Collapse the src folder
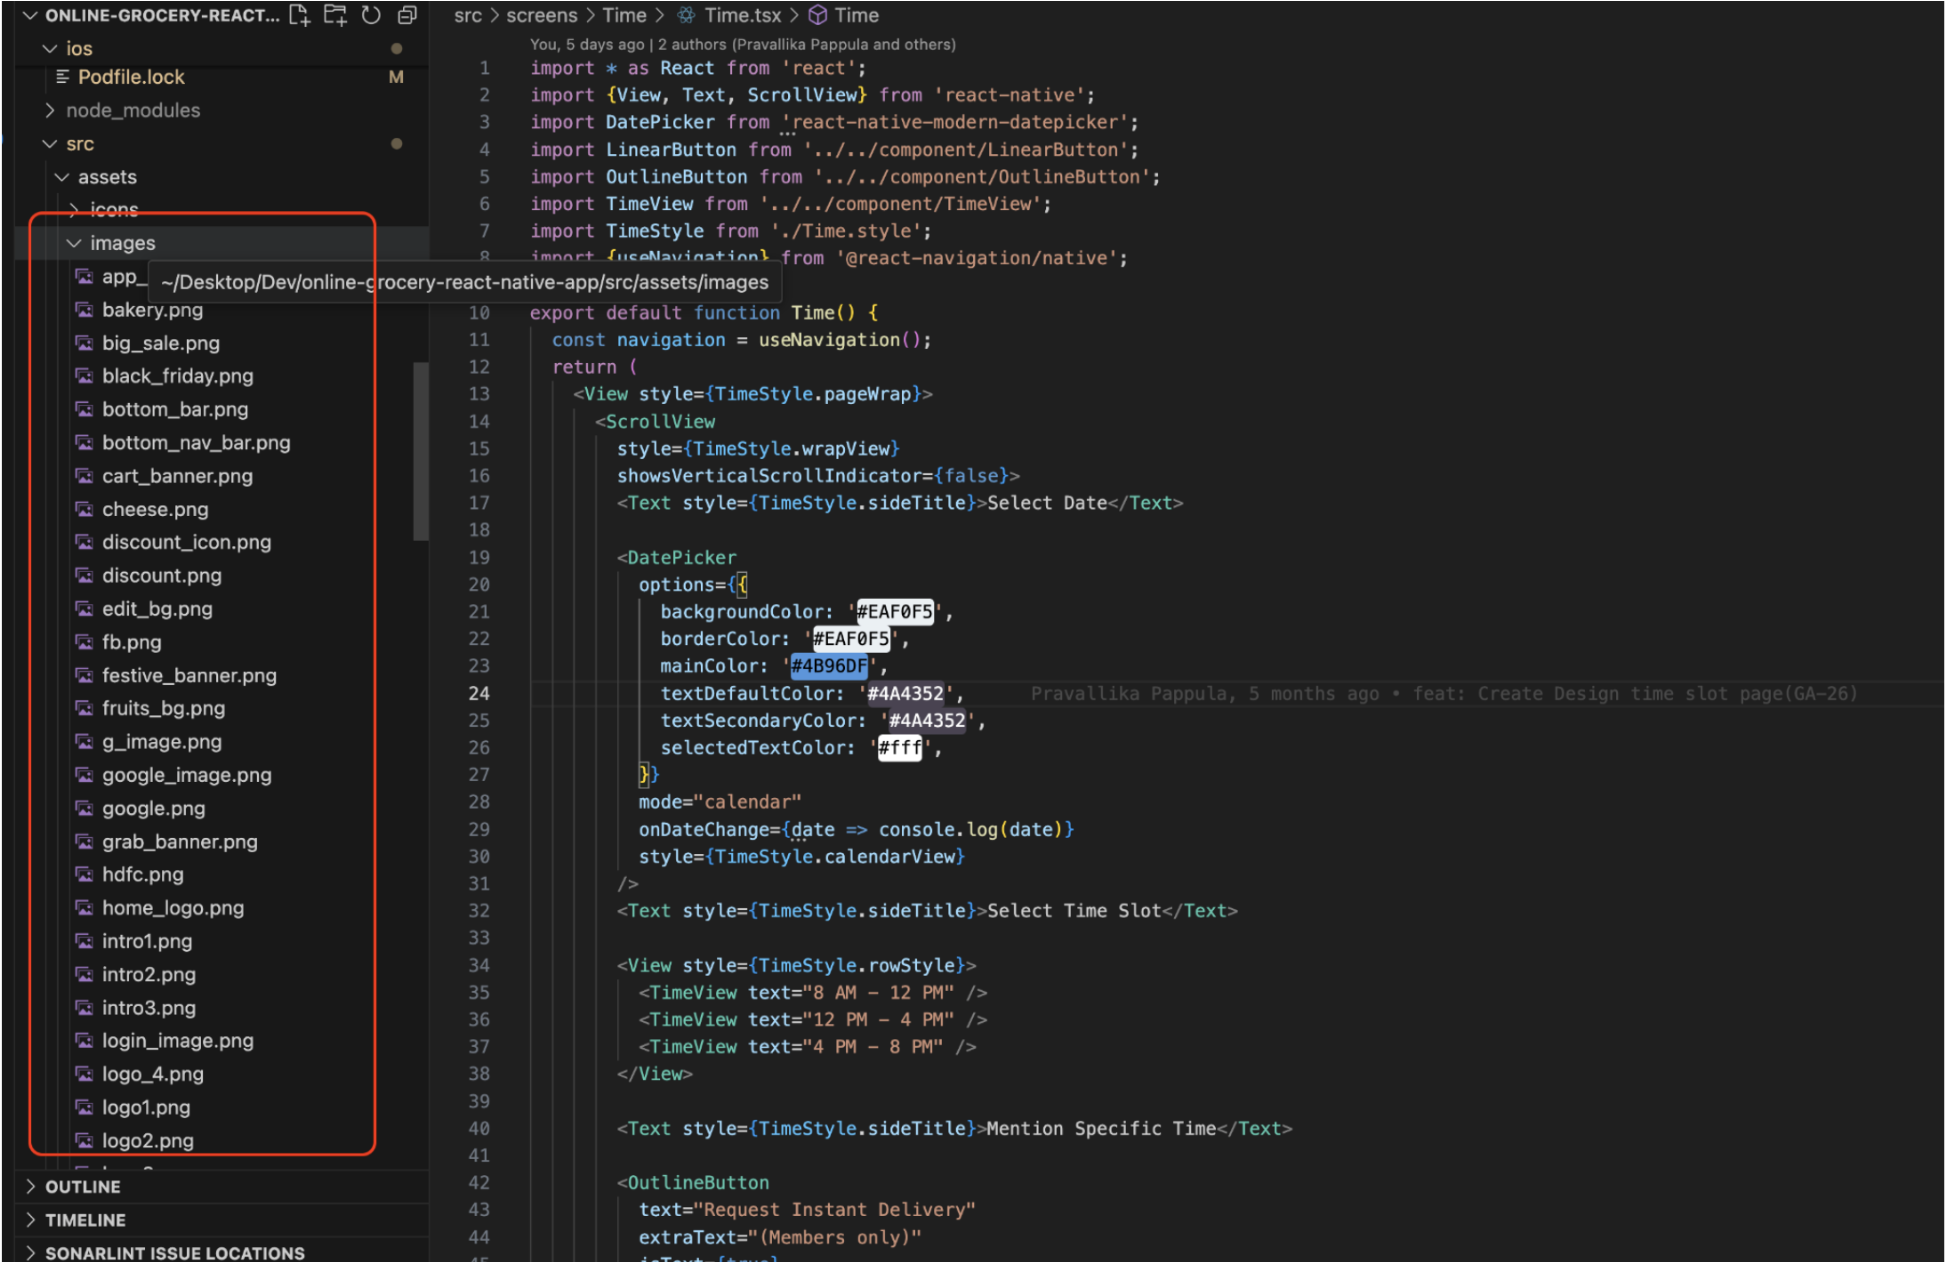The width and height of the screenshot is (1946, 1262). tap(50, 143)
